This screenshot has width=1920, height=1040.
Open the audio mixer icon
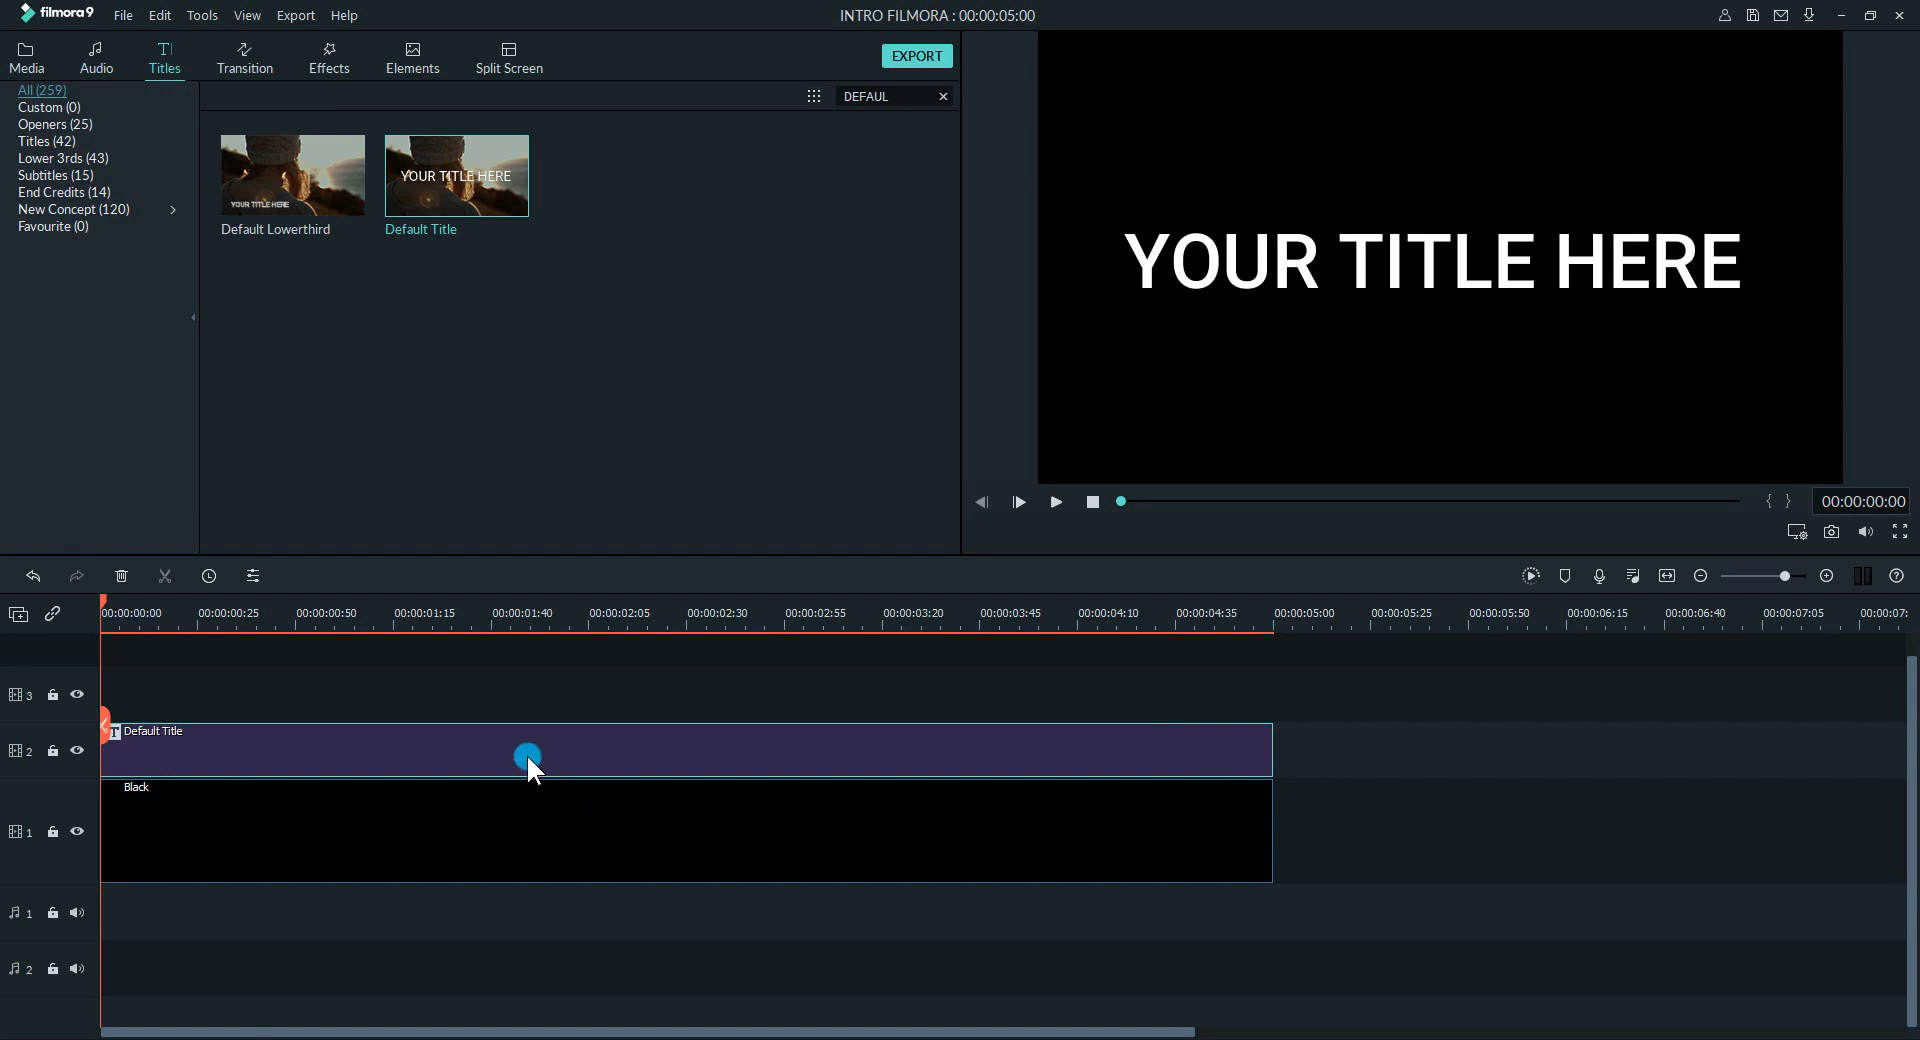(x=1633, y=576)
